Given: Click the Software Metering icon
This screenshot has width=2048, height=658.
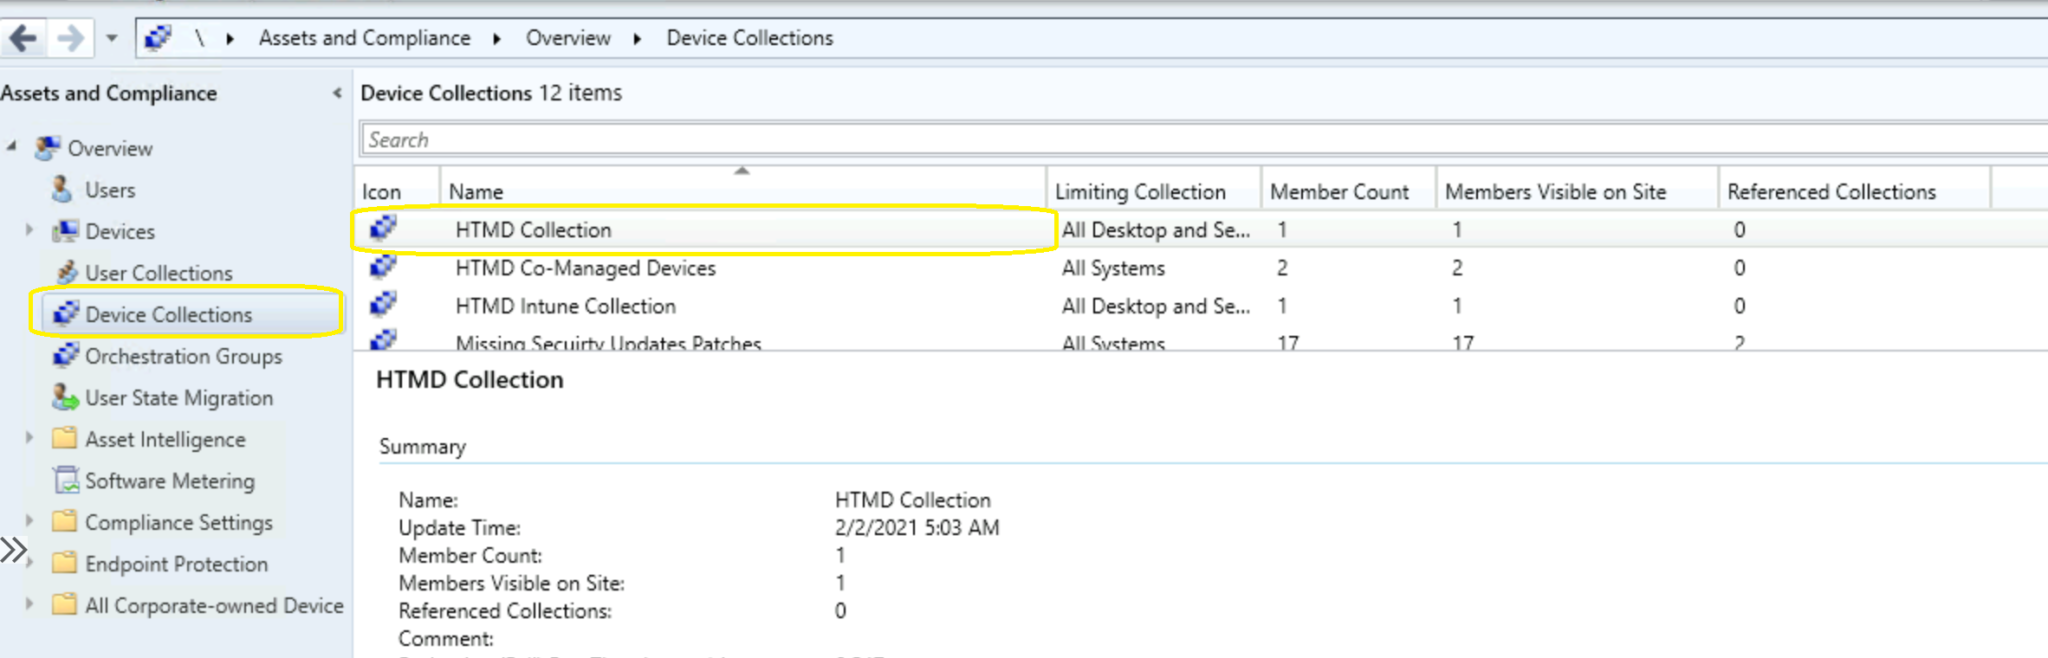Looking at the screenshot, I should tap(66, 480).
